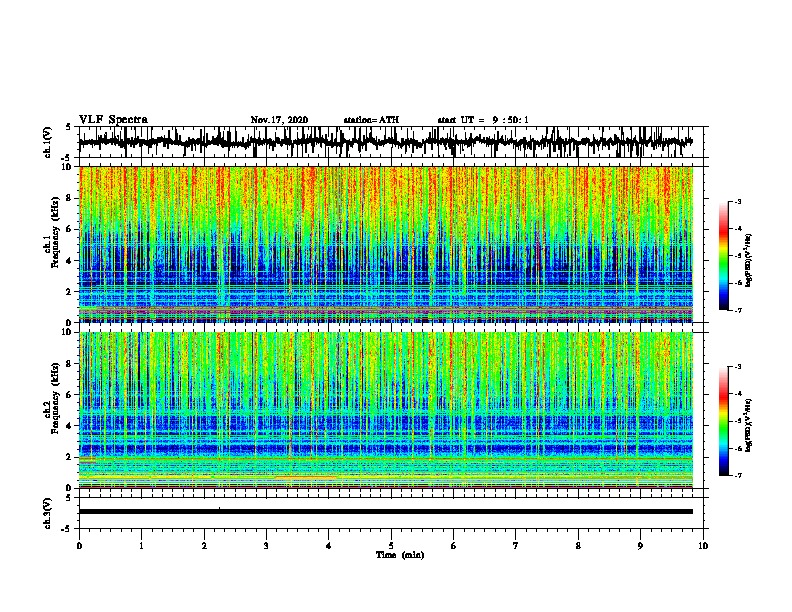Click the "-3" label on ch.1 colorbar
The width and height of the screenshot is (792, 612).
738,202
